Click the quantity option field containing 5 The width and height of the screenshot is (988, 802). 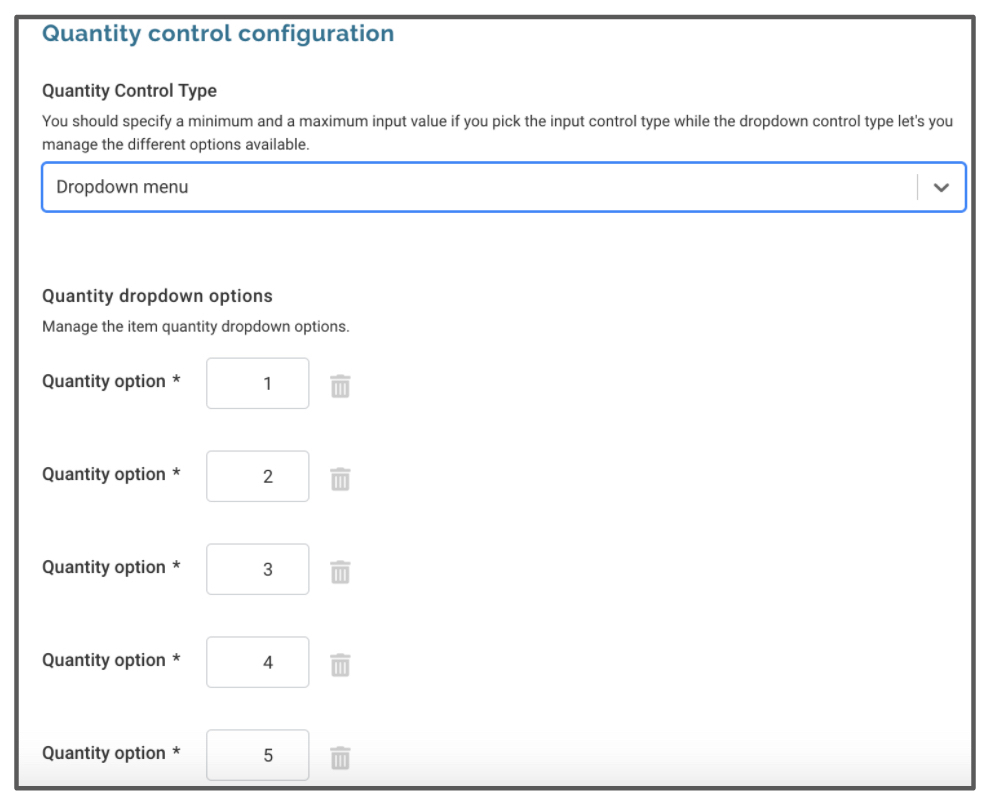click(x=258, y=755)
